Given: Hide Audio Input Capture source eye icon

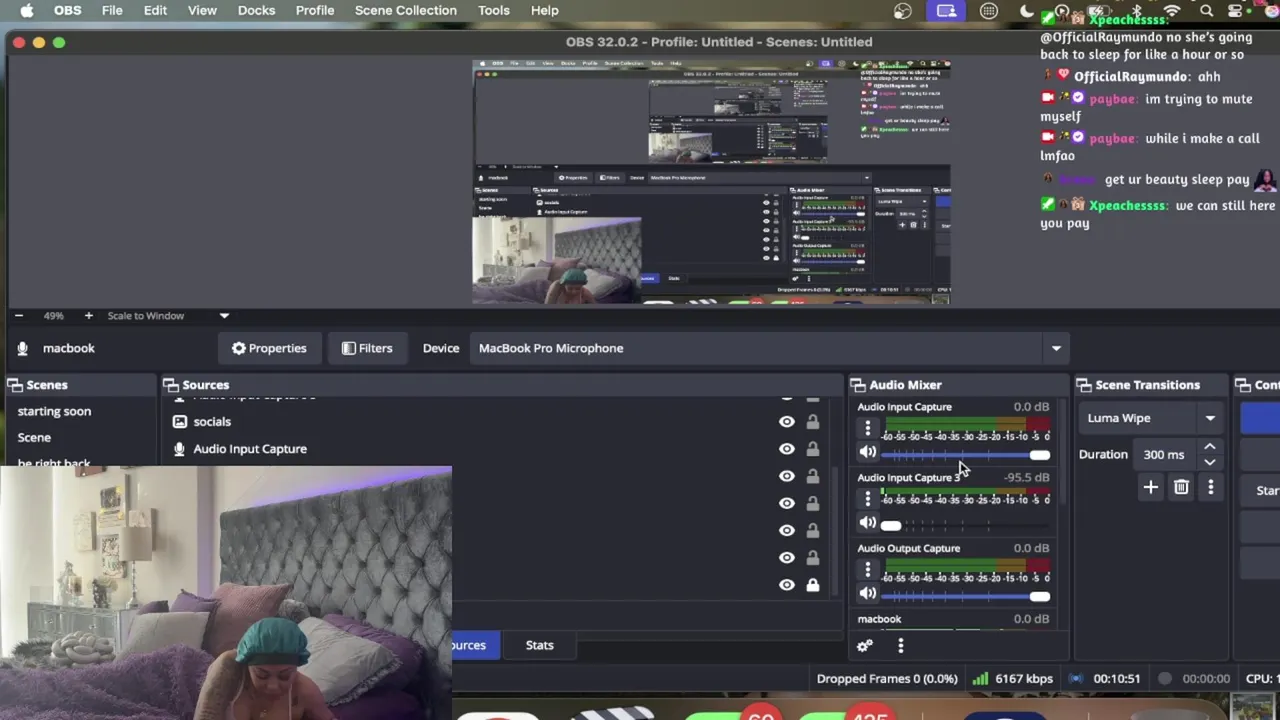Looking at the screenshot, I should tap(787, 449).
